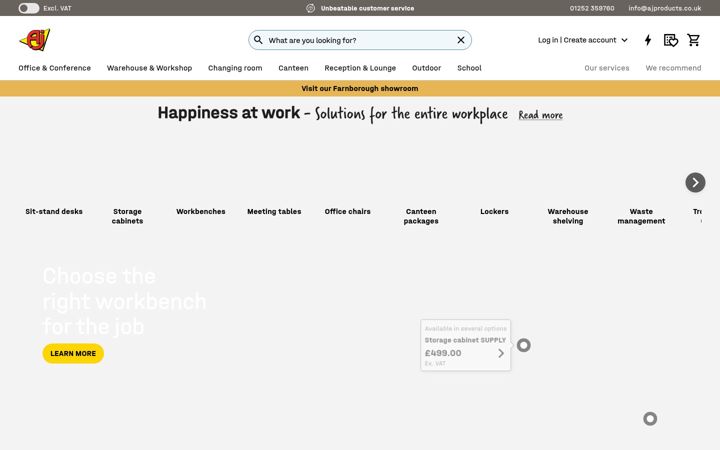Select Storage cabinets category
720x450 pixels.
tap(127, 216)
